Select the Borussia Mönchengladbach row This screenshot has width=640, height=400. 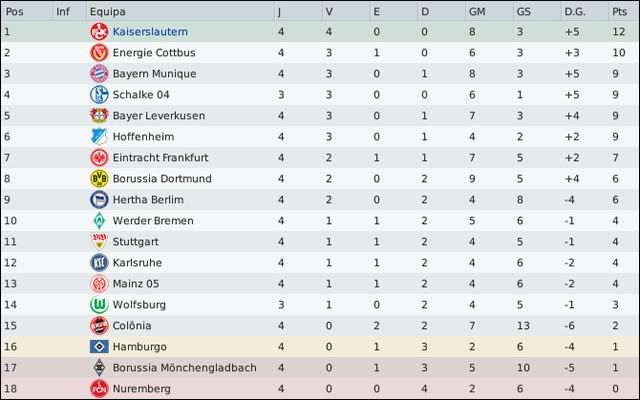click(x=320, y=368)
